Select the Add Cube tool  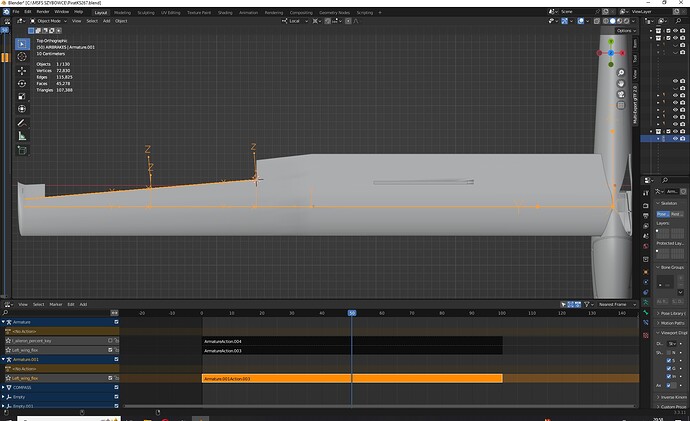point(22,150)
